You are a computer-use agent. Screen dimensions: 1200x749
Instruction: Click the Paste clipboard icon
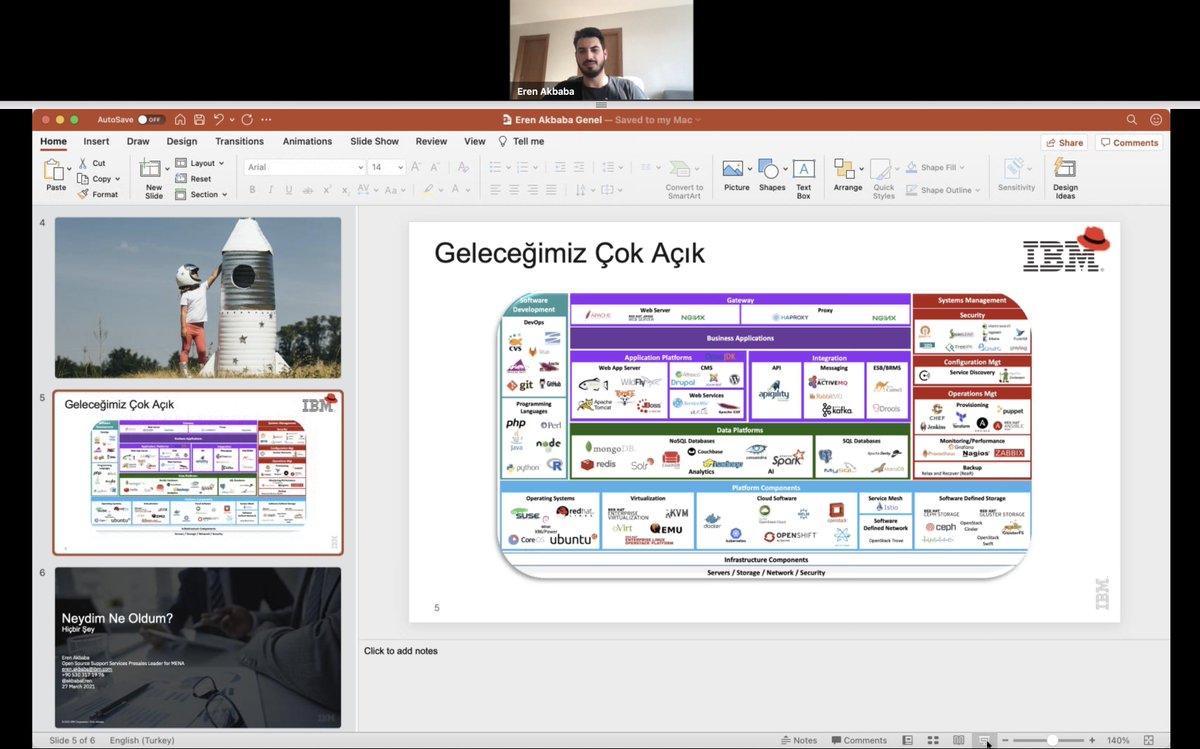(x=55, y=170)
